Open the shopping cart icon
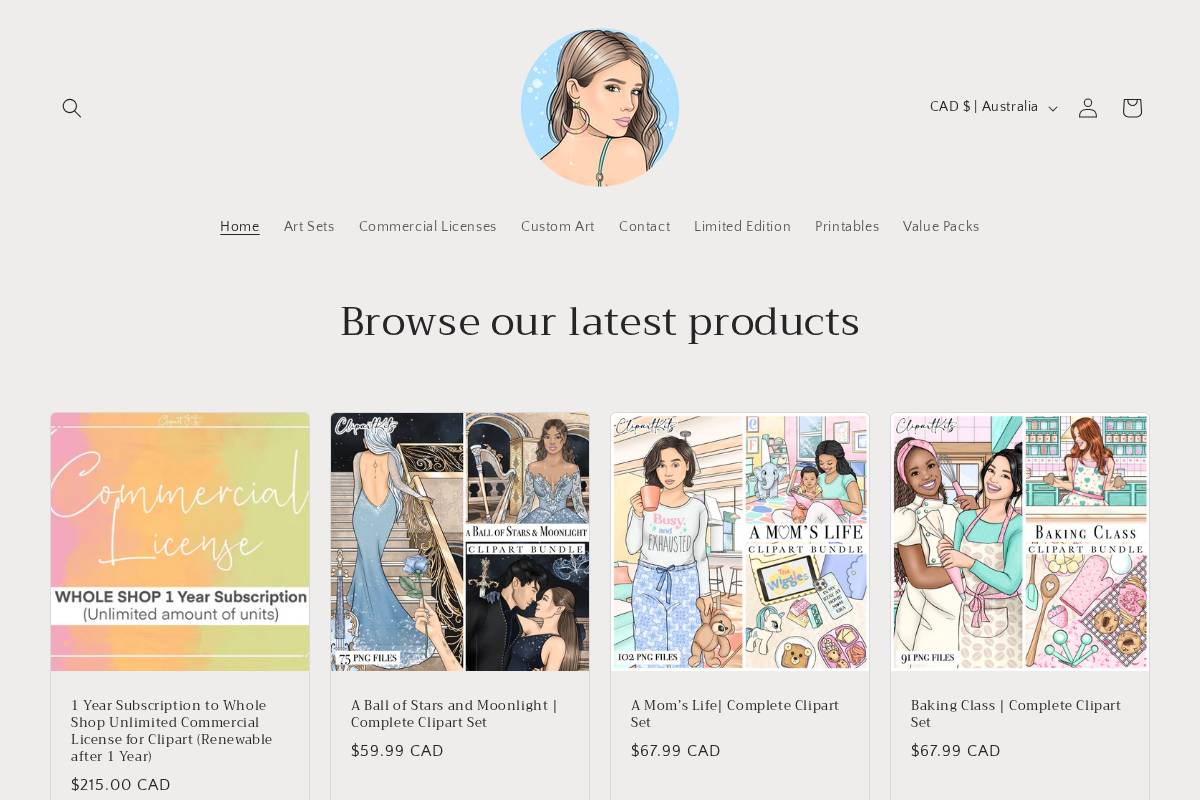Image resolution: width=1200 pixels, height=800 pixels. coord(1132,108)
